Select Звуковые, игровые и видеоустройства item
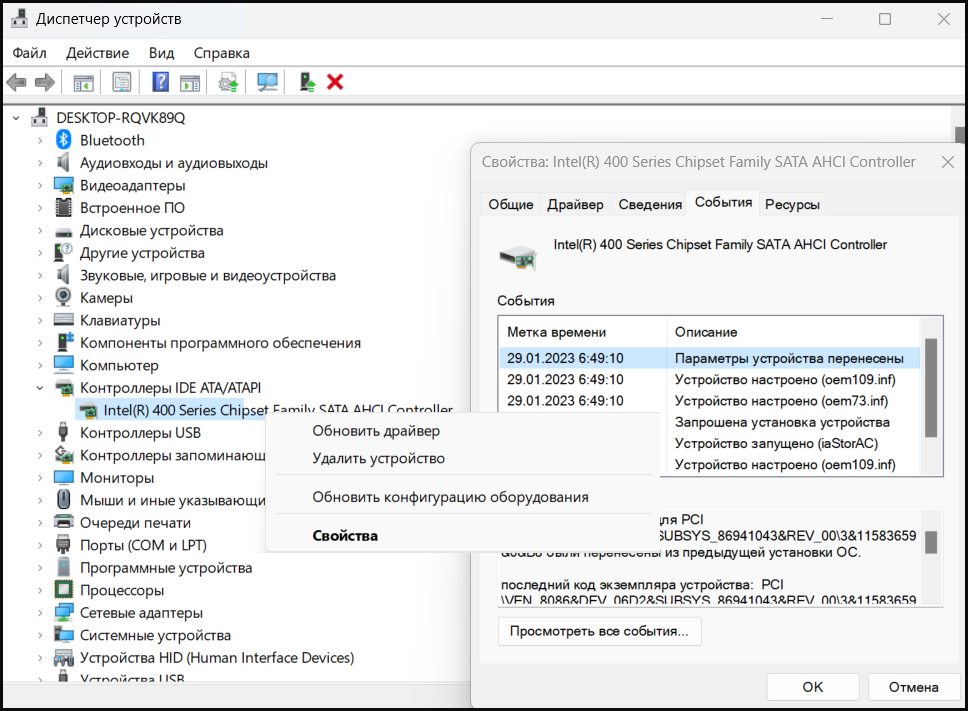968x711 pixels. [207, 275]
